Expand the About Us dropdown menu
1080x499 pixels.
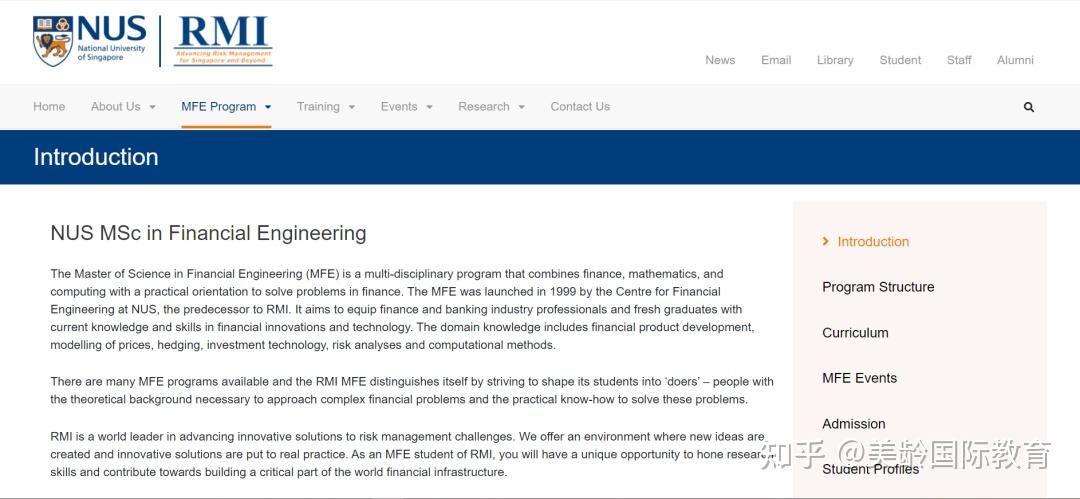(x=123, y=107)
